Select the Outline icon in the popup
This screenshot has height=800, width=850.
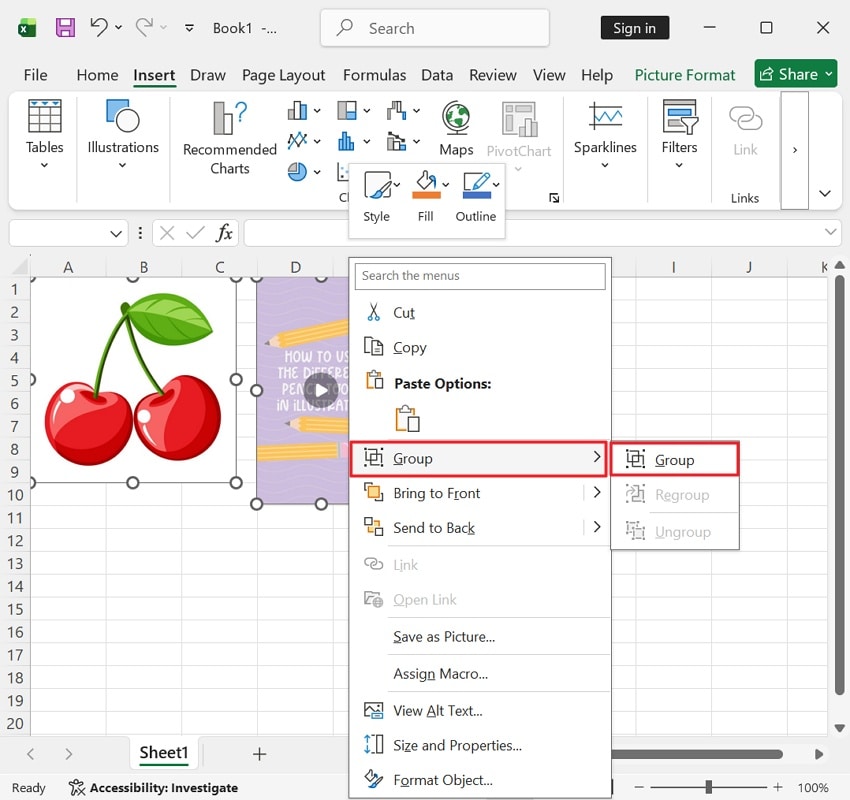(475, 184)
